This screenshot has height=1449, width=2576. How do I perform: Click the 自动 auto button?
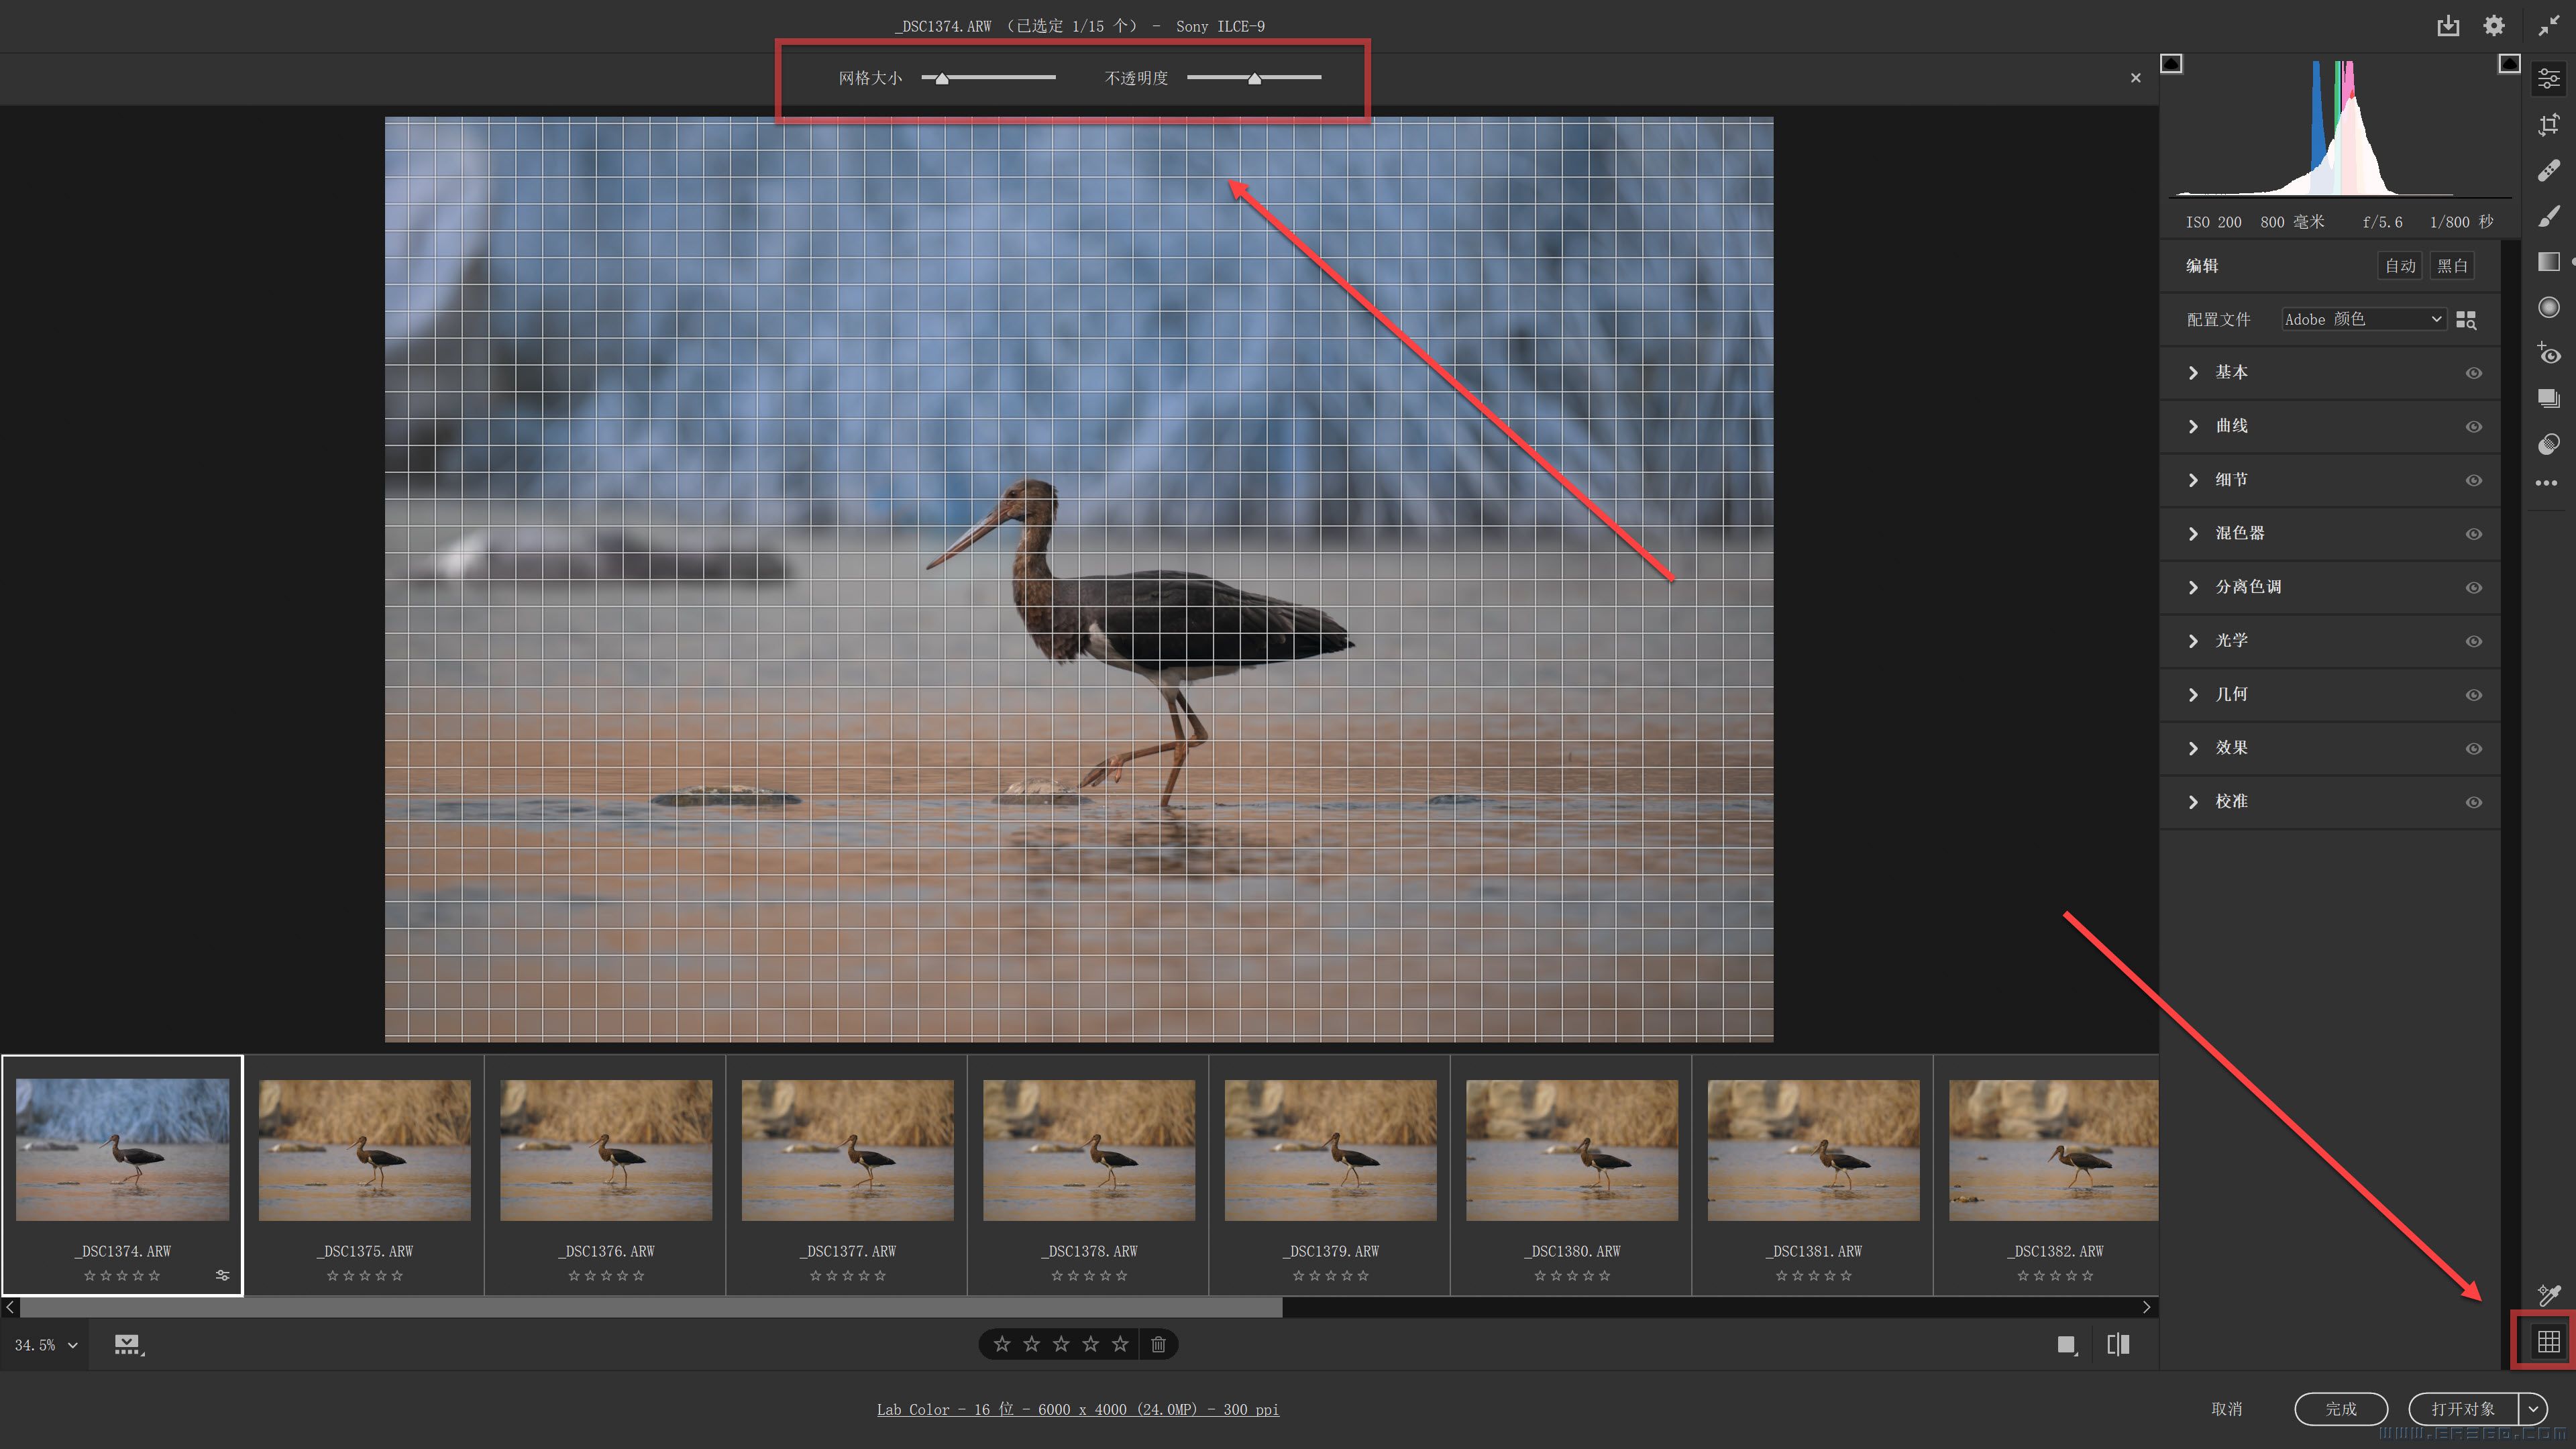[2399, 266]
